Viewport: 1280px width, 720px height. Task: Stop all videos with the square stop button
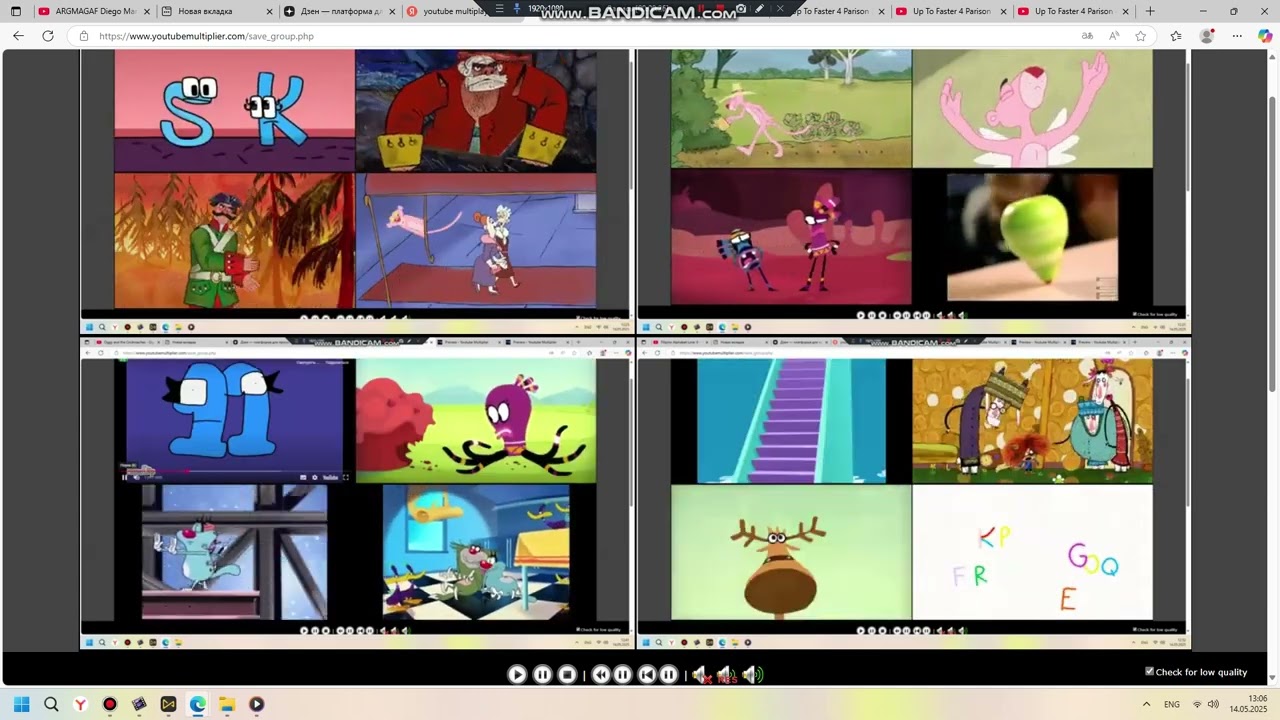(567, 675)
